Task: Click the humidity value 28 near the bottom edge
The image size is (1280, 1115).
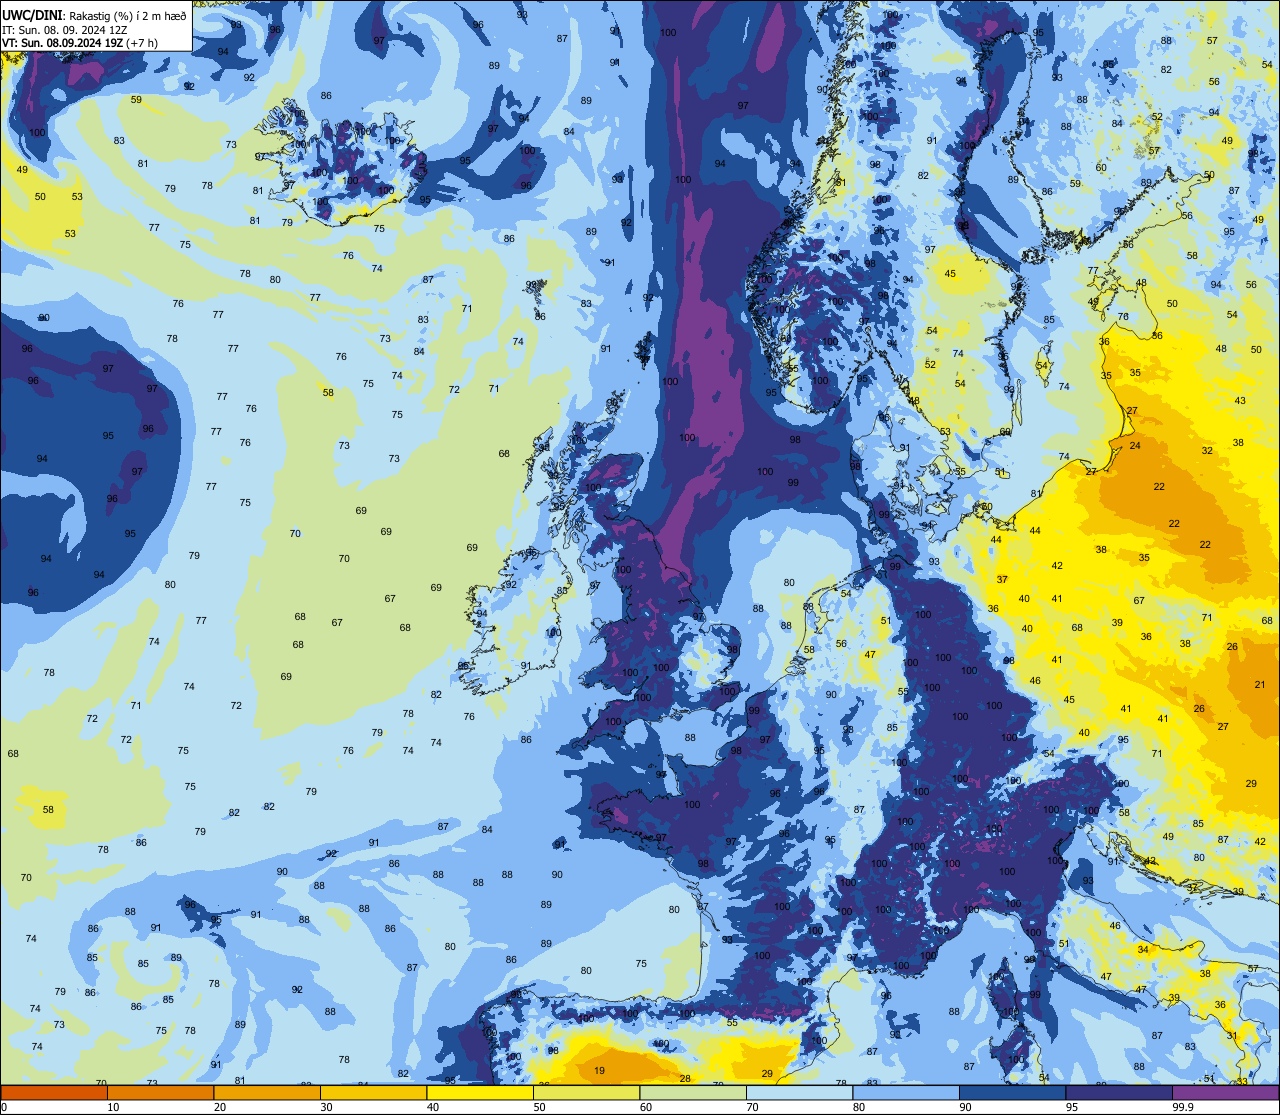Action: tap(685, 1079)
